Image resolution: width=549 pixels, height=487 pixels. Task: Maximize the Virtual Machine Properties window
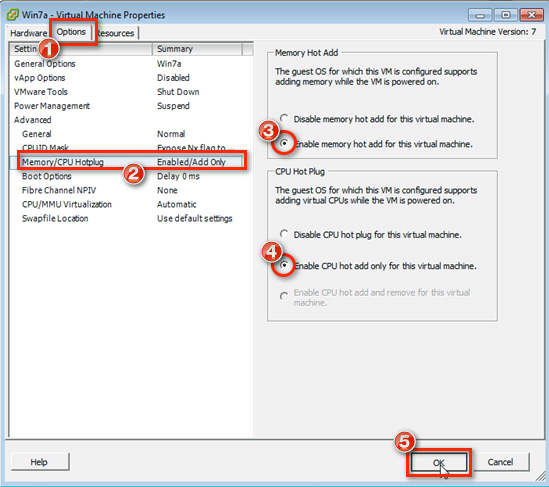505,15
